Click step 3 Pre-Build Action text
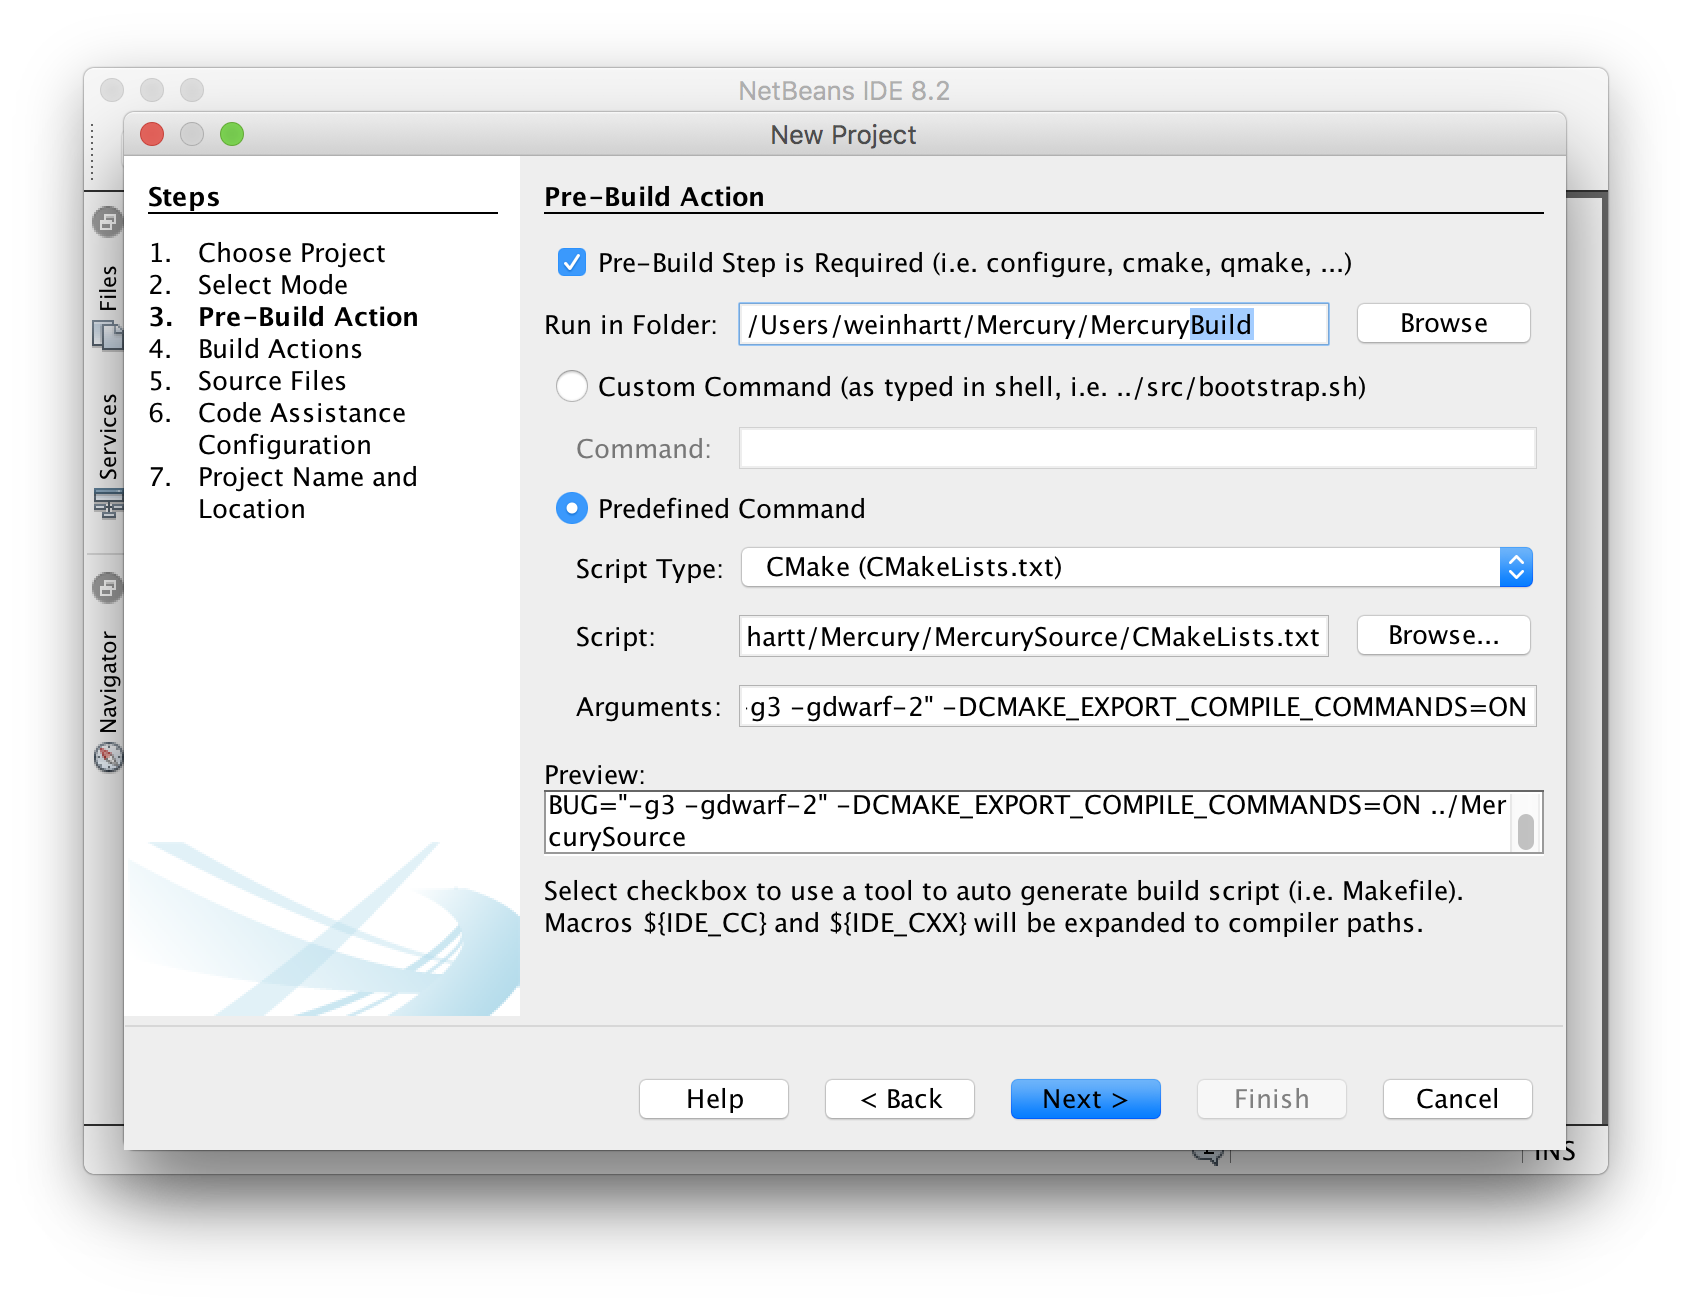The image size is (1692, 1310). (x=308, y=317)
